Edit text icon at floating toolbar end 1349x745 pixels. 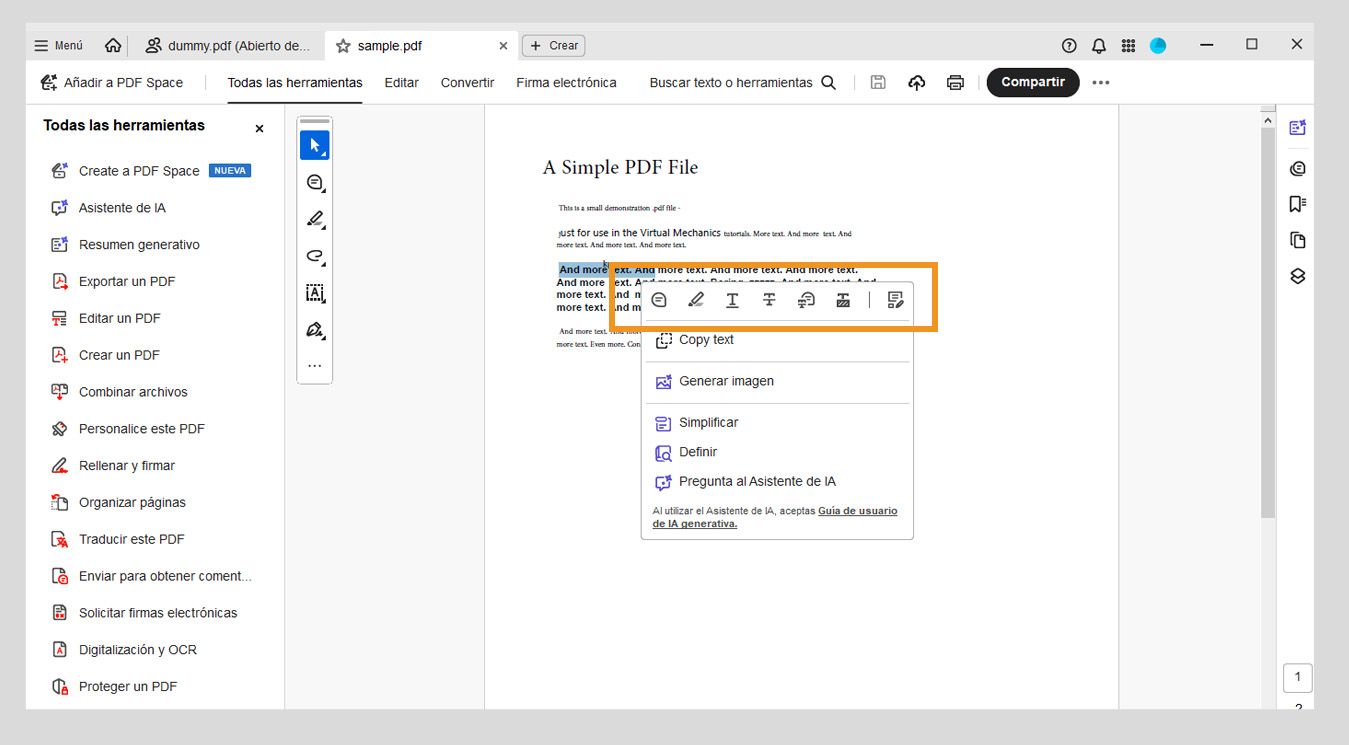click(x=895, y=300)
